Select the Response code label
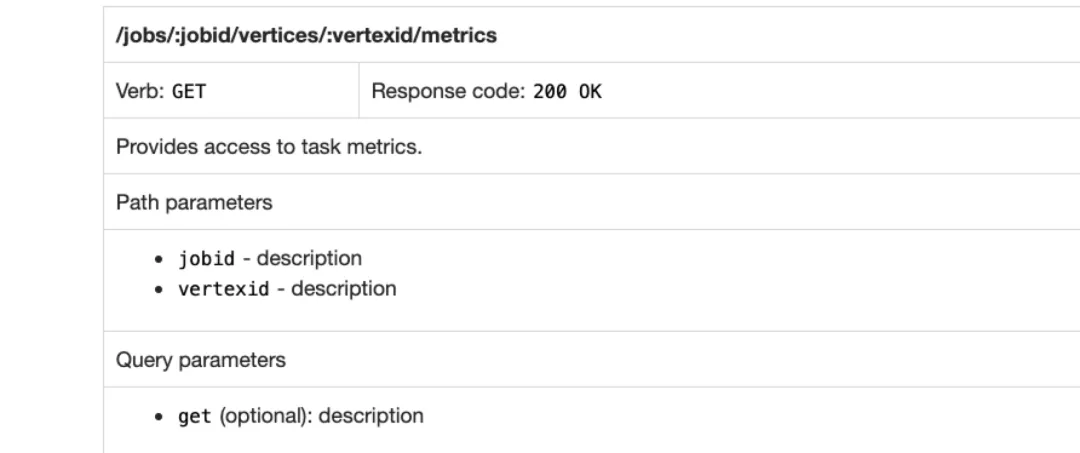1080x453 pixels. click(x=449, y=91)
